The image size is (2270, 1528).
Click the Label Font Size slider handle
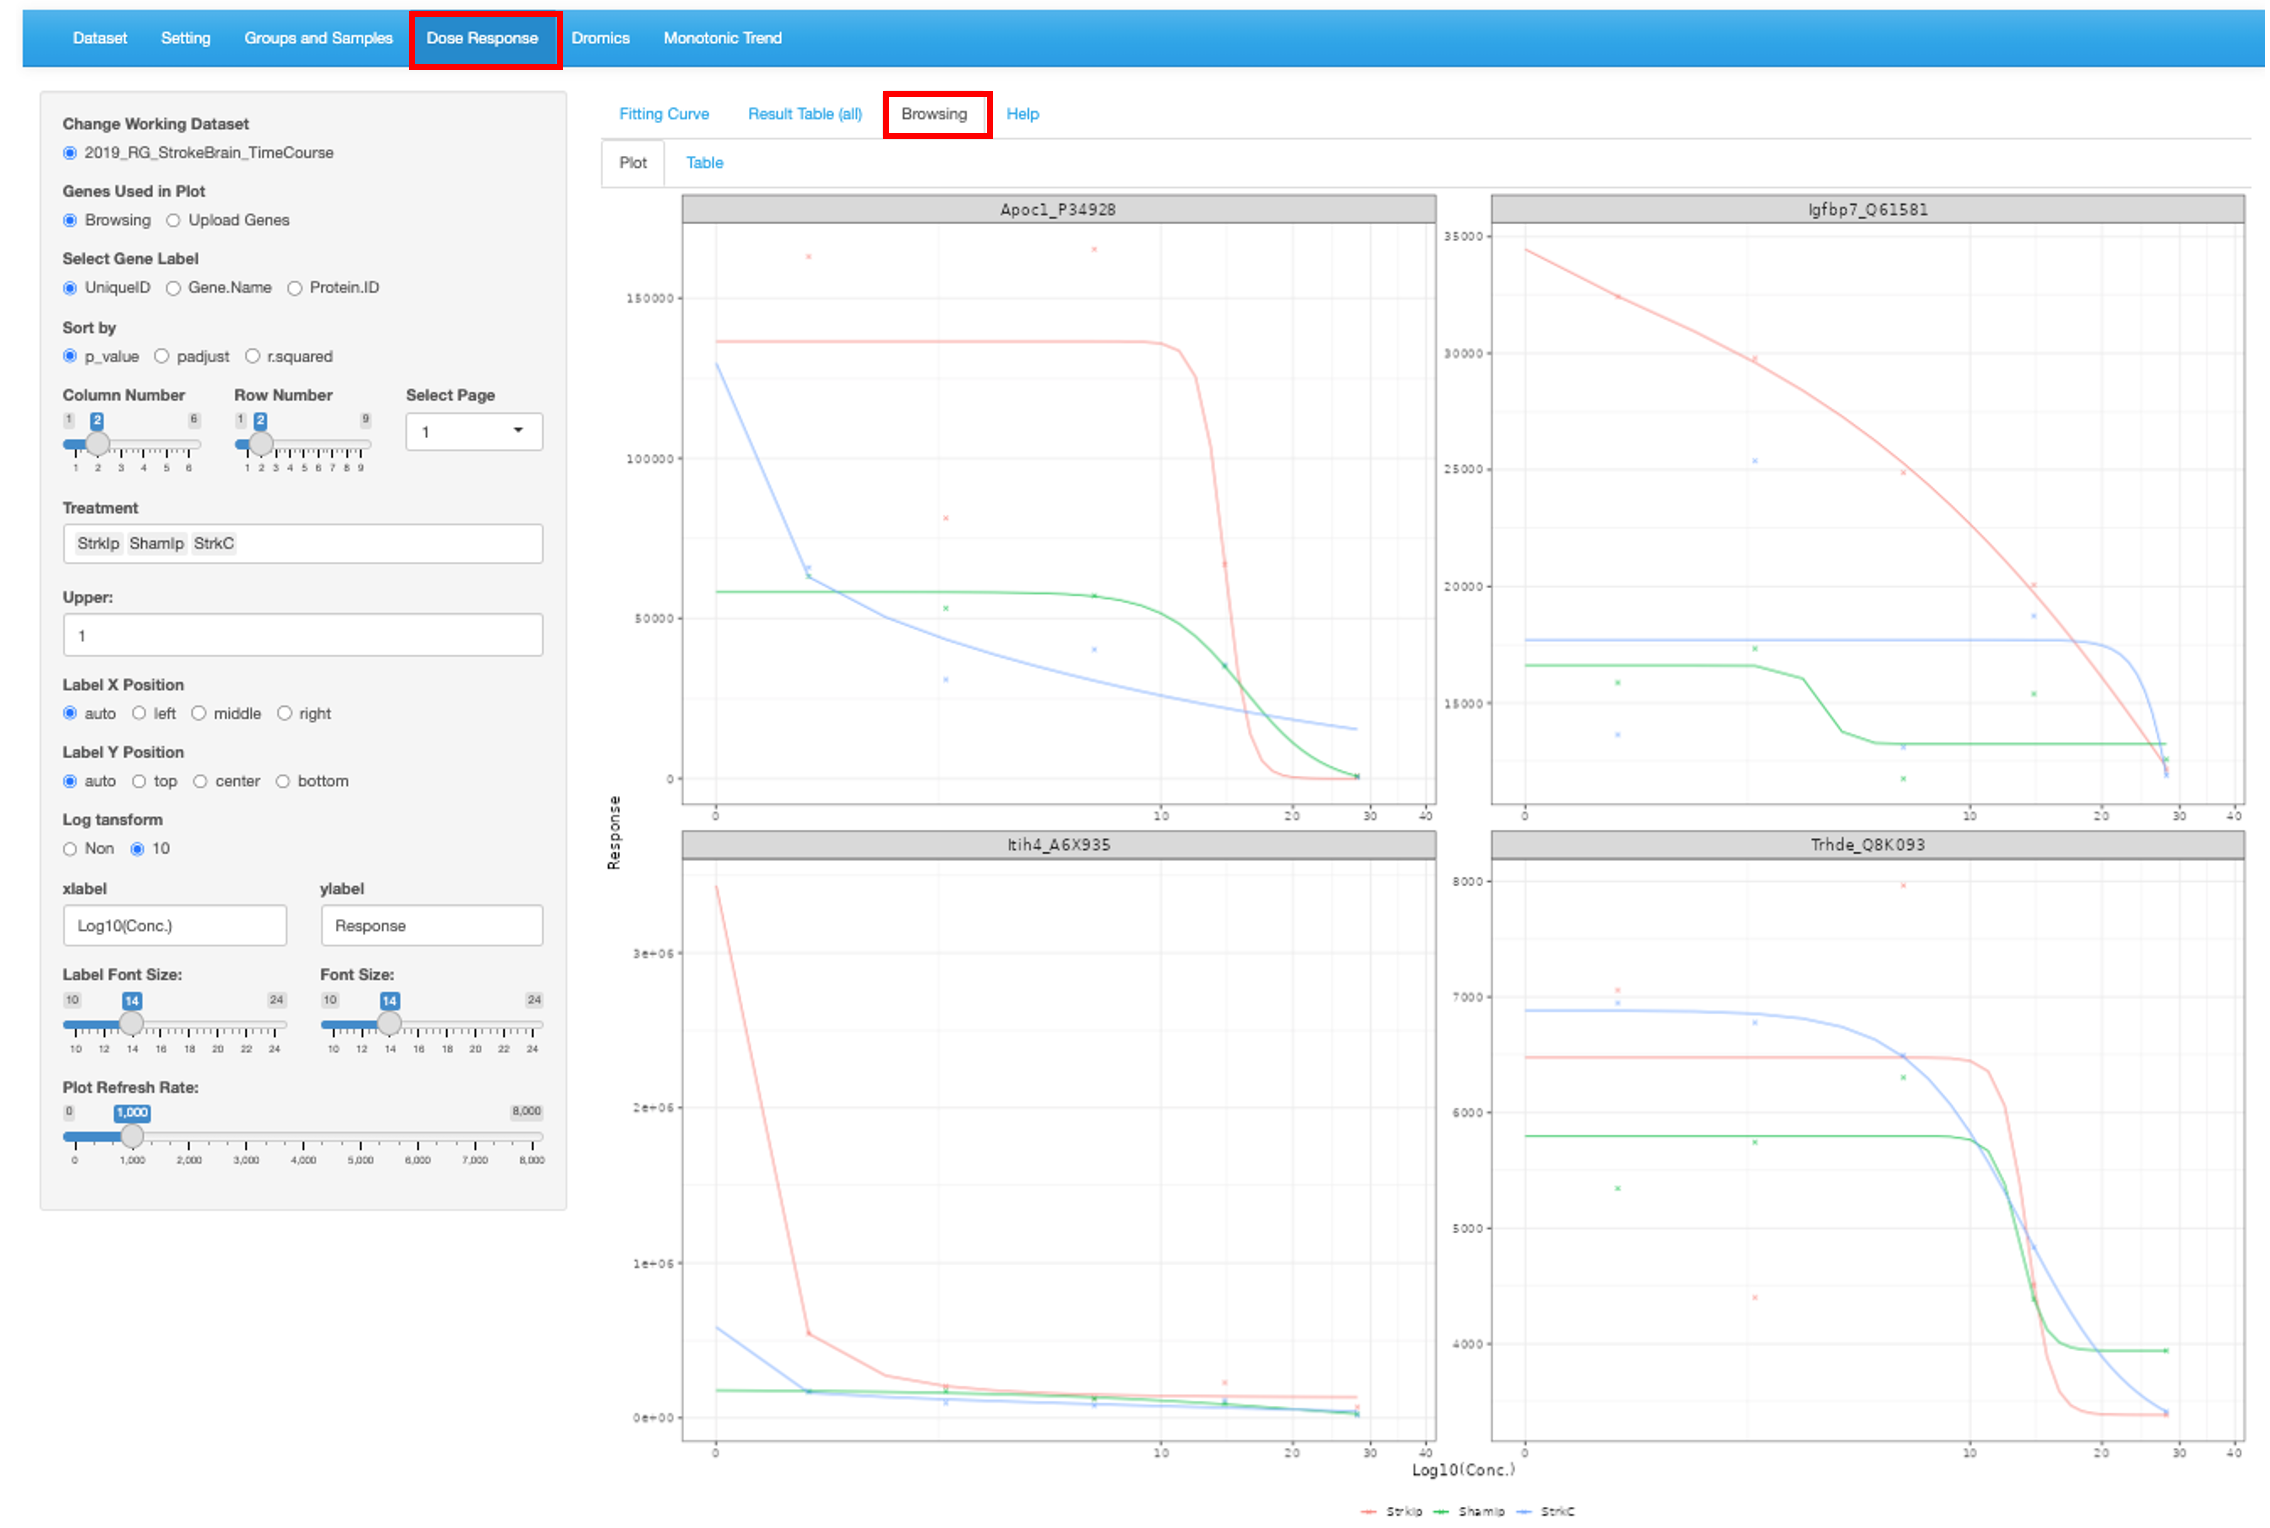coord(131,1023)
